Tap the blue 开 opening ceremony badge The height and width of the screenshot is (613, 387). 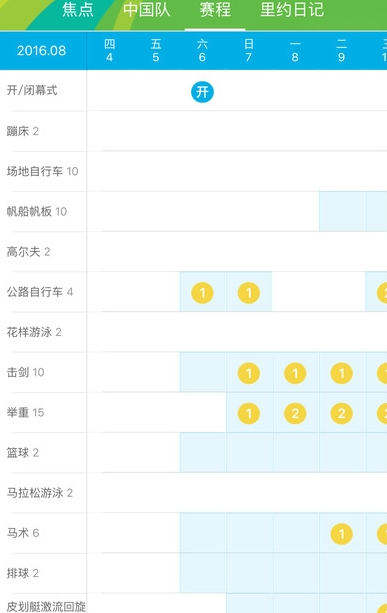(202, 92)
